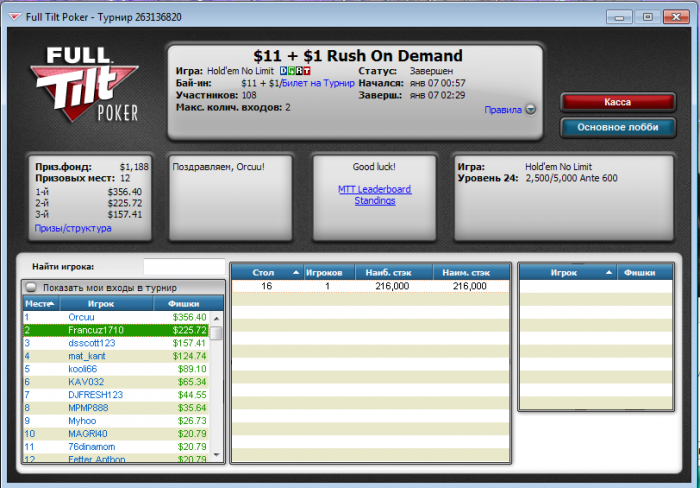Select table 16 row
Viewport: 700px width, 488px height.
click(371, 286)
